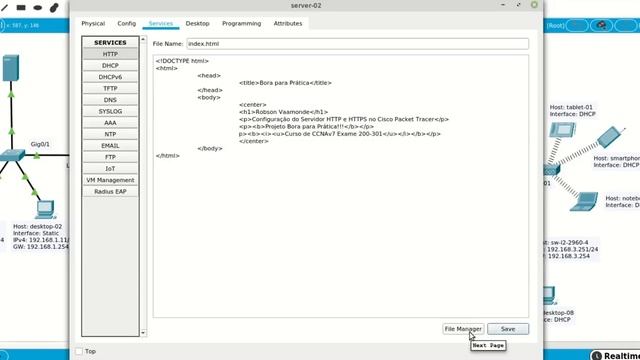
Task: Select the ellipse drawing tool
Action: pos(38,7)
